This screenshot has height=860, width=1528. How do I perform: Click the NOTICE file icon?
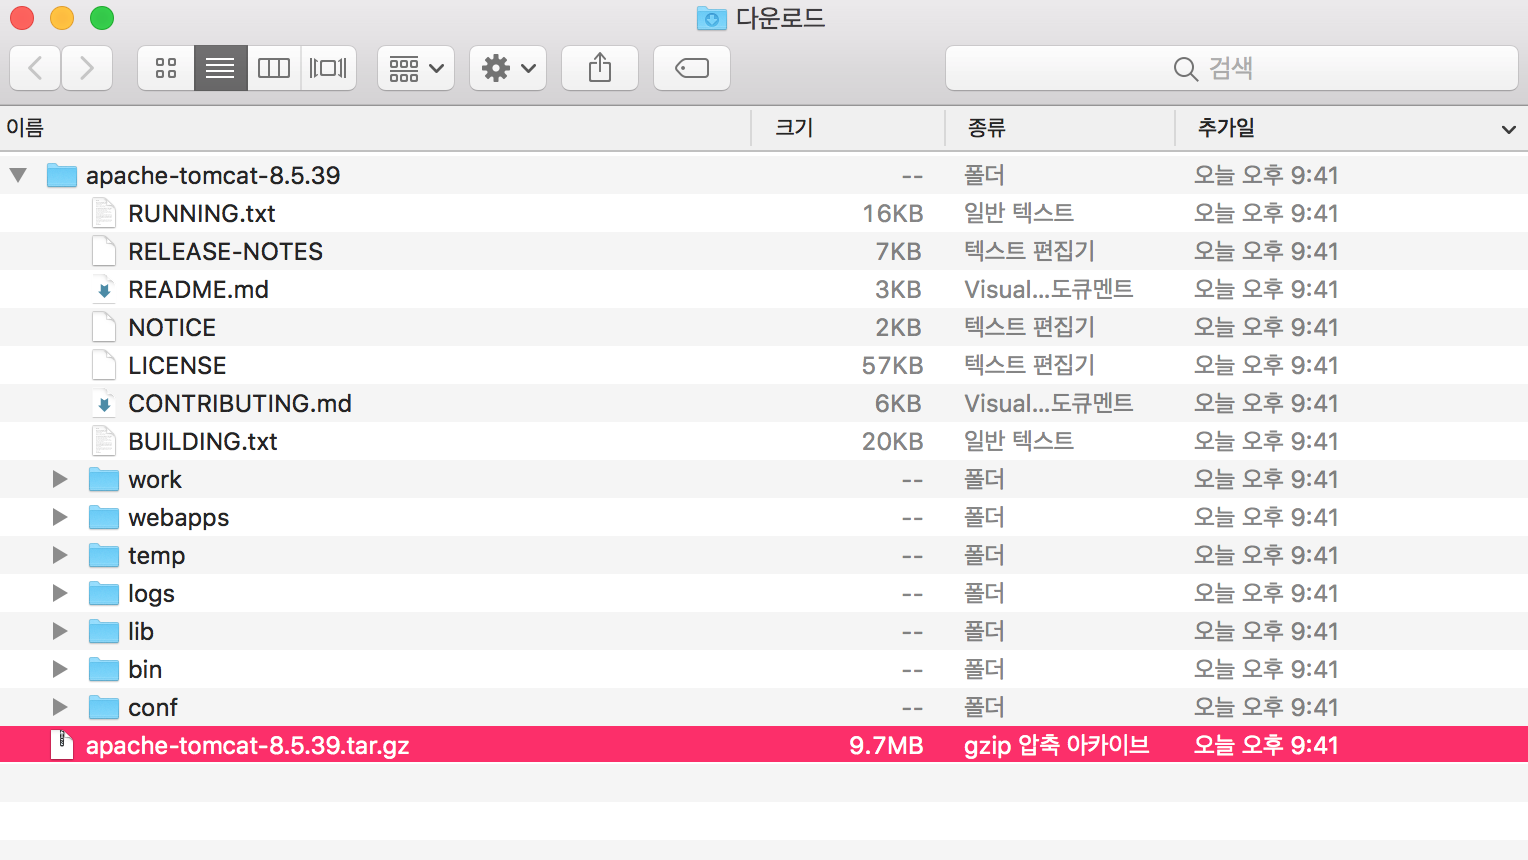(x=104, y=327)
